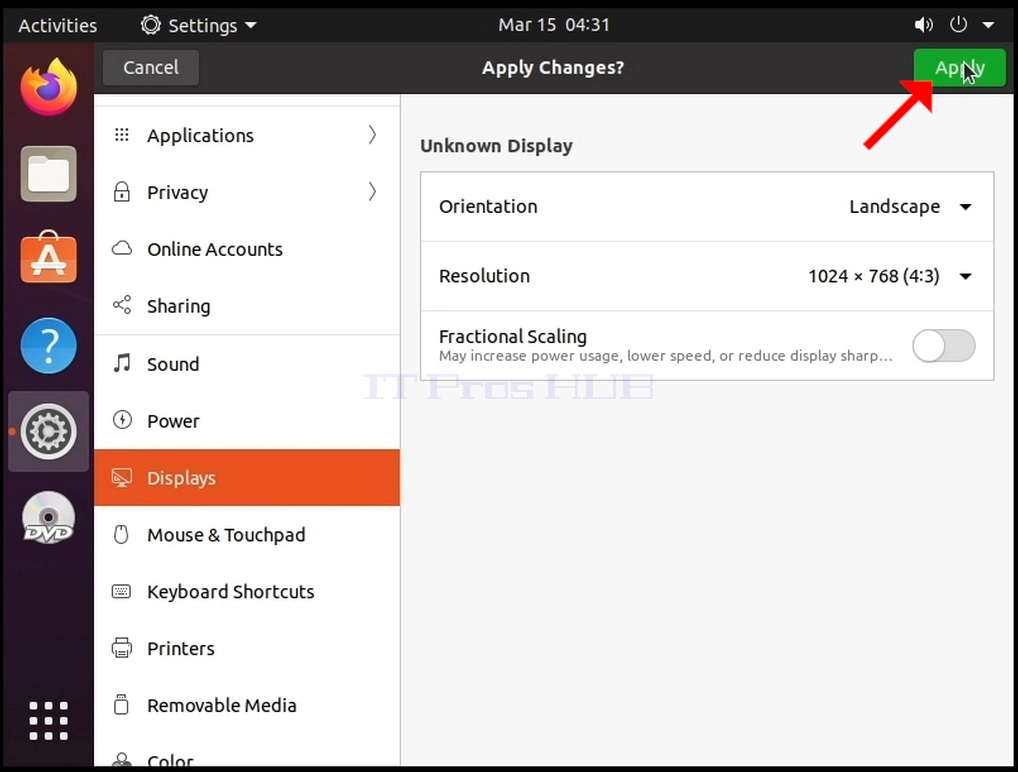Click the Privacy lock icon
The width and height of the screenshot is (1018, 772).
[121, 192]
